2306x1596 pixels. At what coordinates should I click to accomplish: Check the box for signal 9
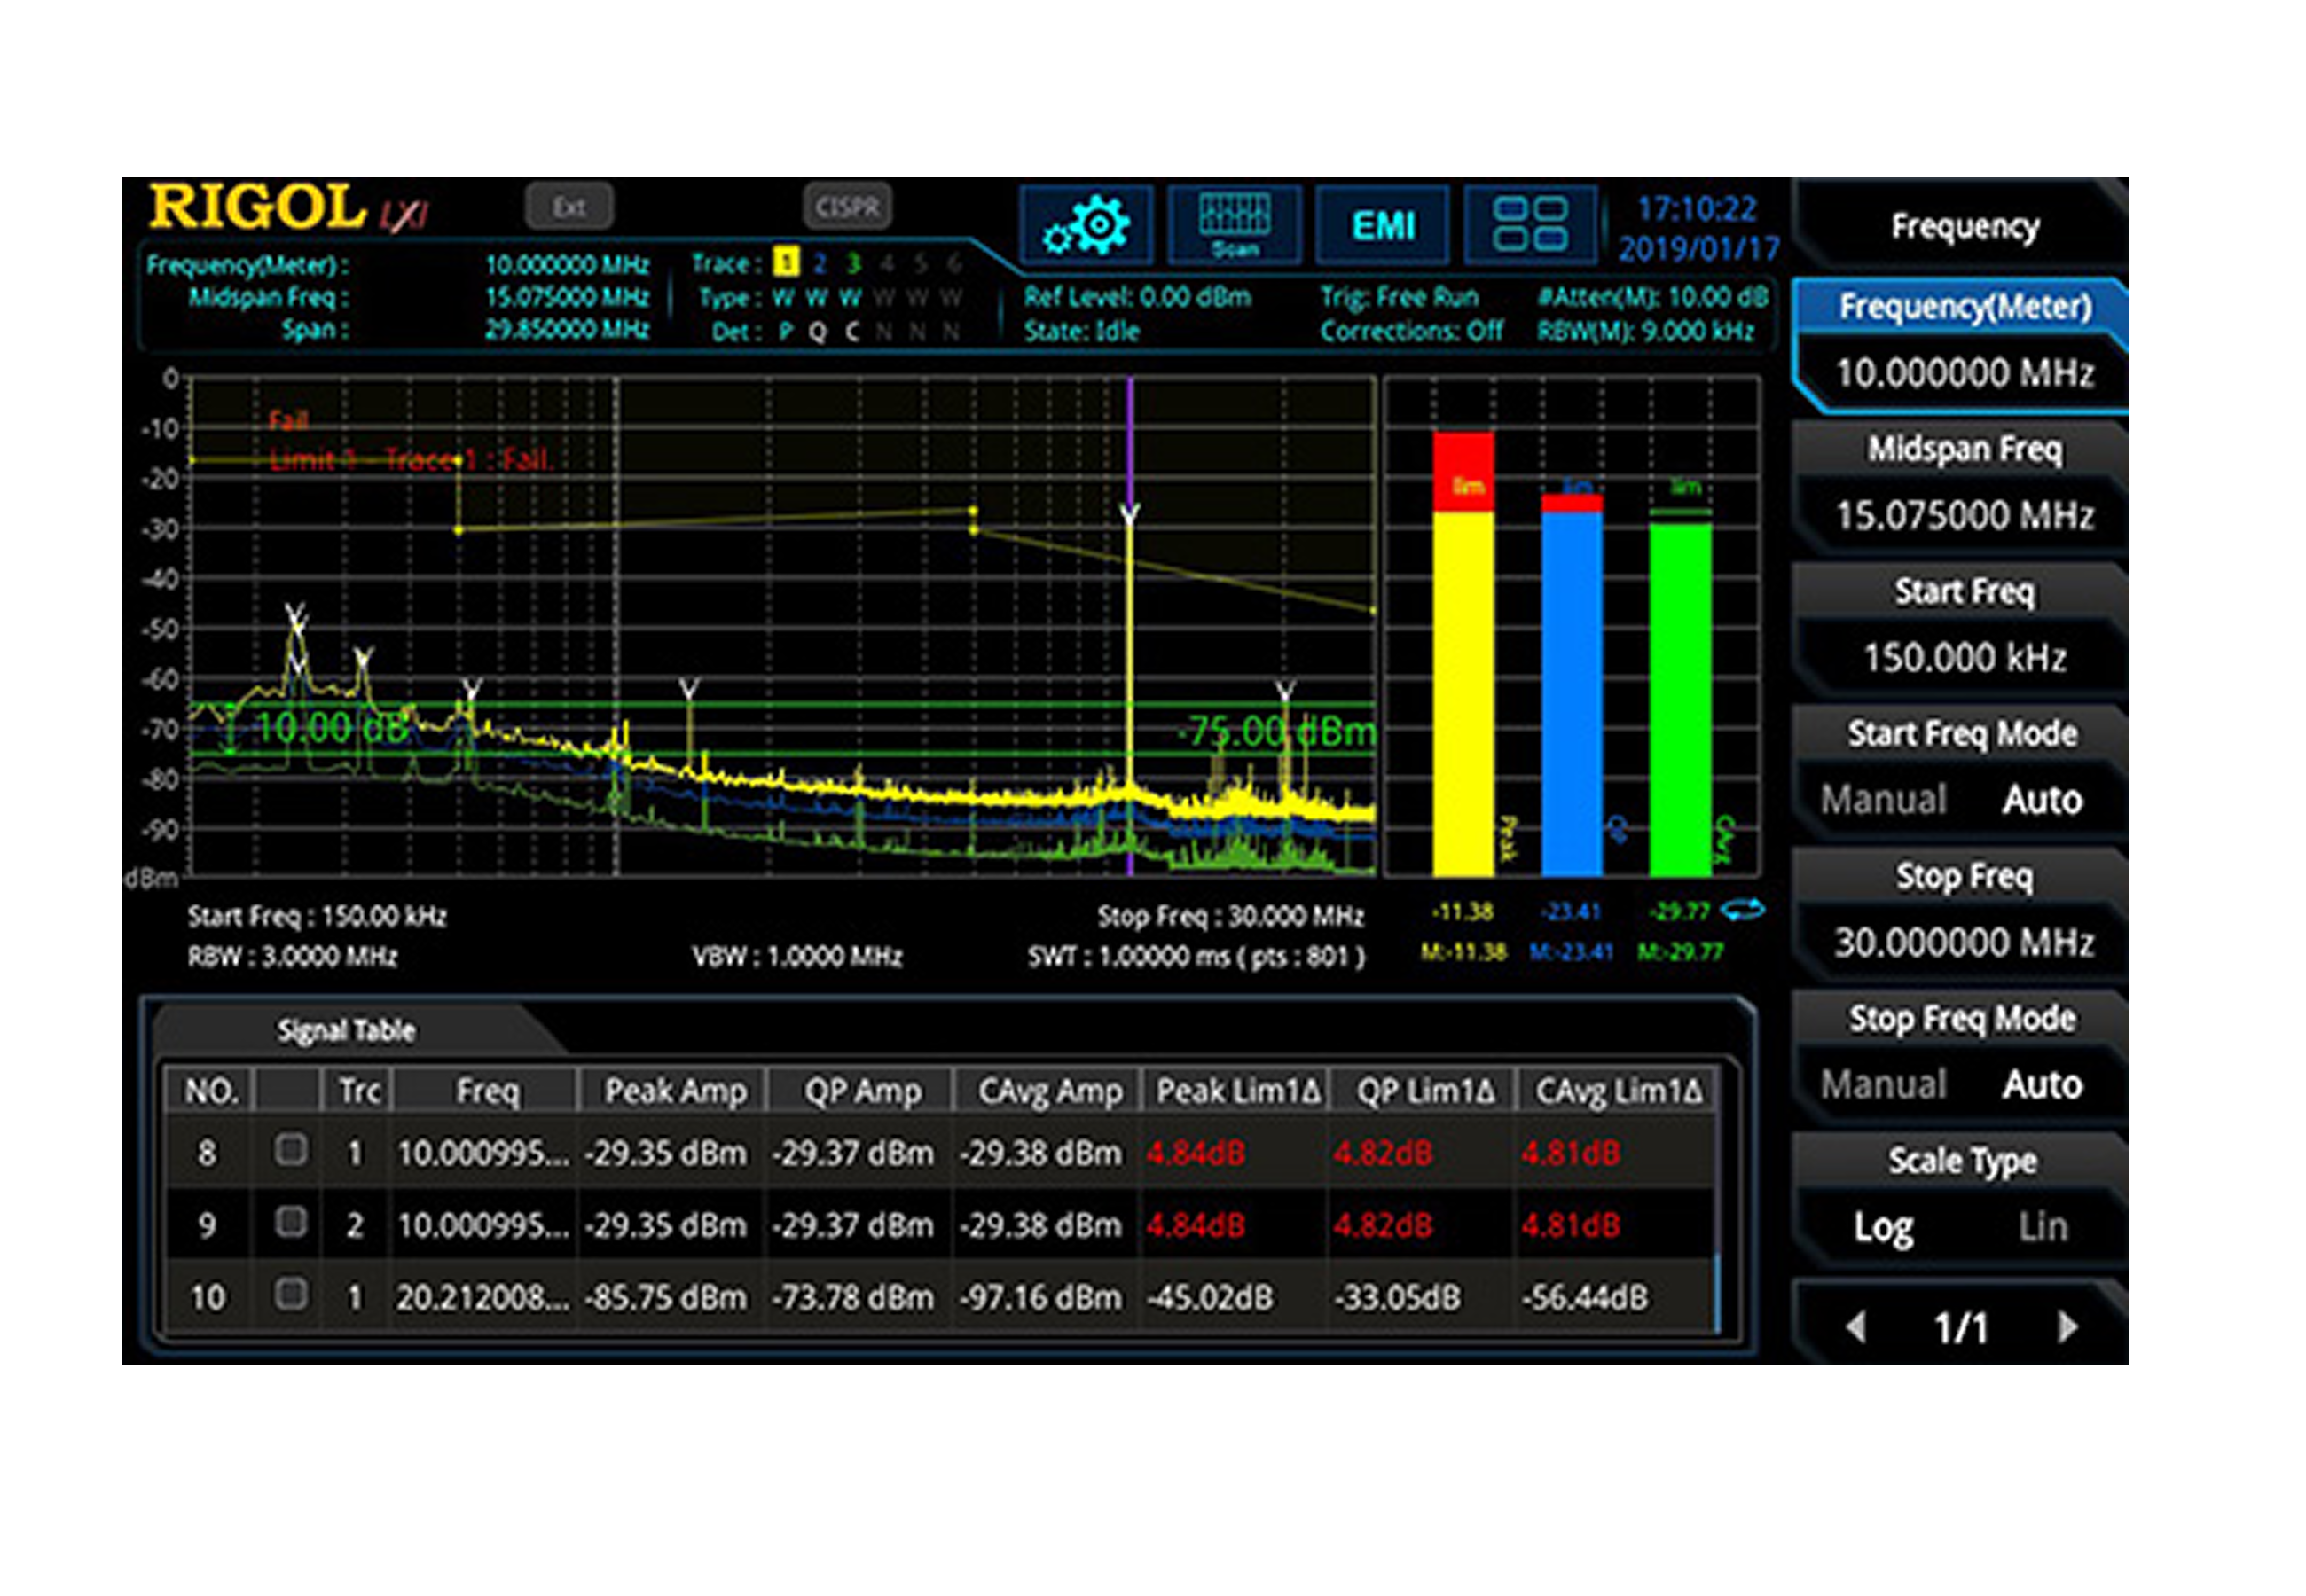(291, 1222)
